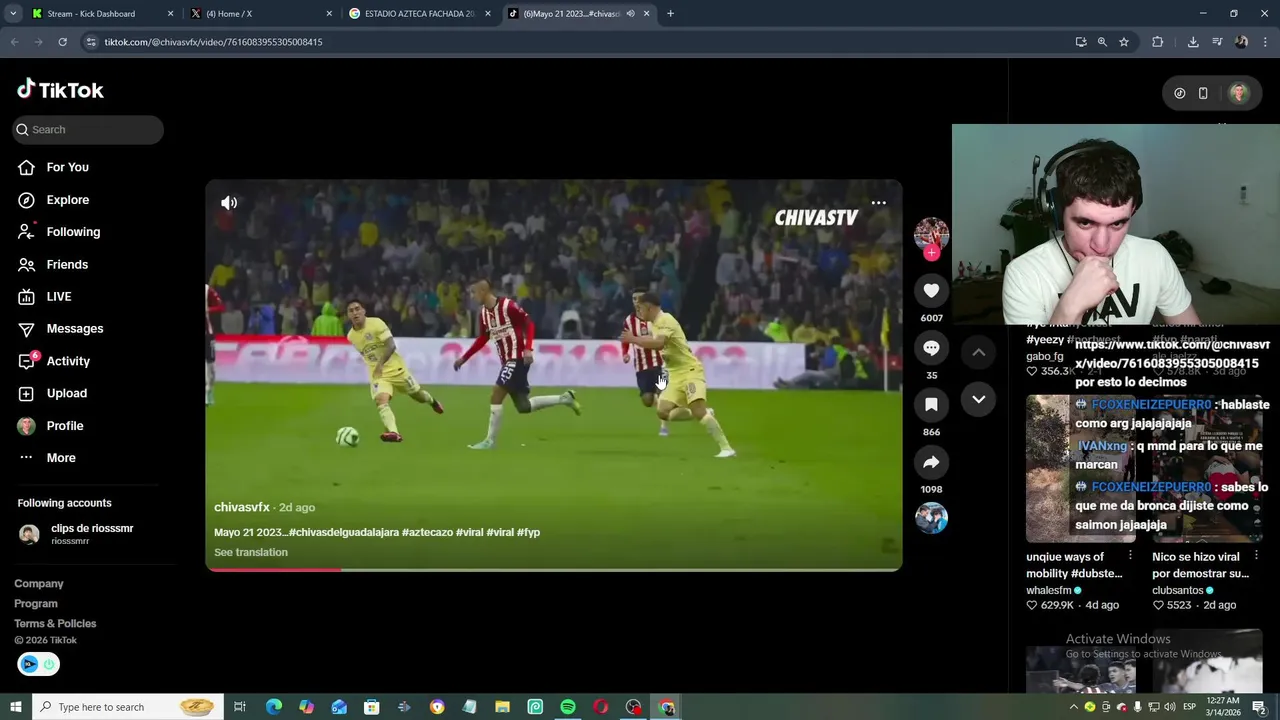This screenshot has width=1280, height=720.
Task: Mute the TikTok browser tab audio
Action: click(x=630, y=14)
